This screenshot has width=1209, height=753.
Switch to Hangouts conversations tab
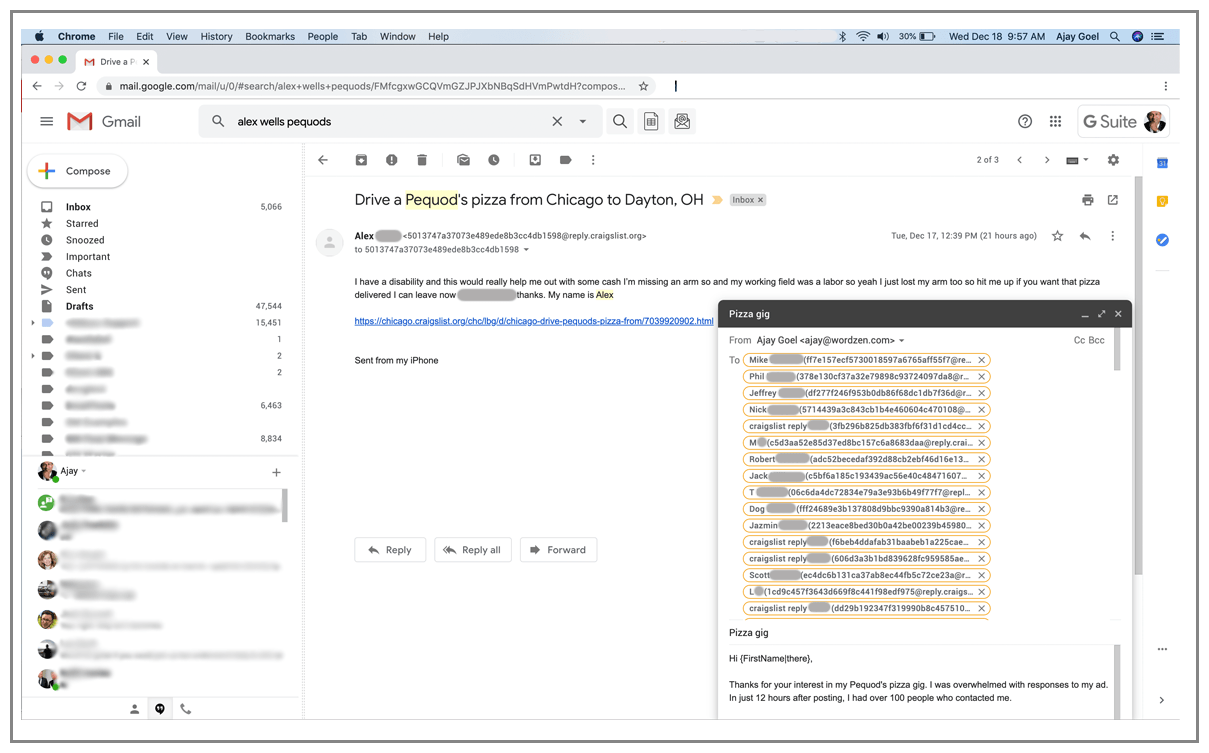(160, 708)
